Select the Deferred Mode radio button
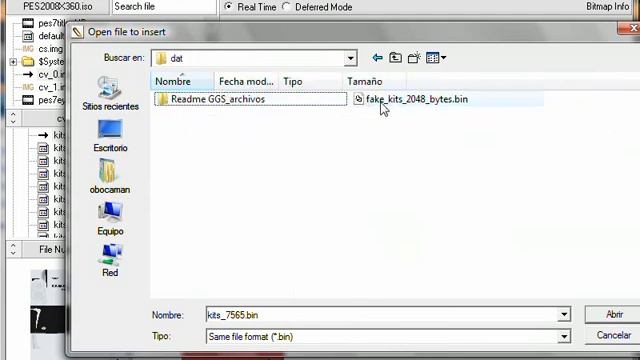Image resolution: width=640 pixels, height=360 pixels. click(287, 7)
